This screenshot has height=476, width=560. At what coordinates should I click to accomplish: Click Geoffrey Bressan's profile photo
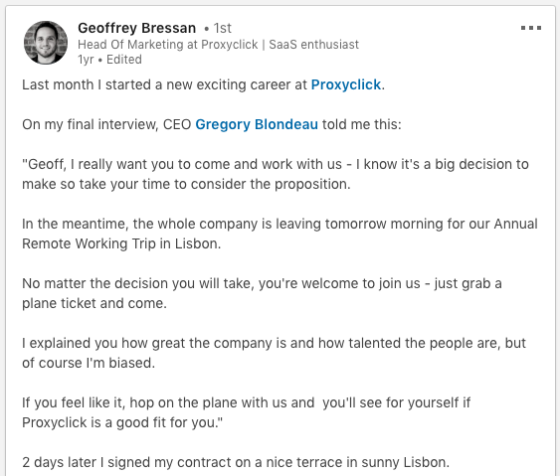[x=46, y=42]
